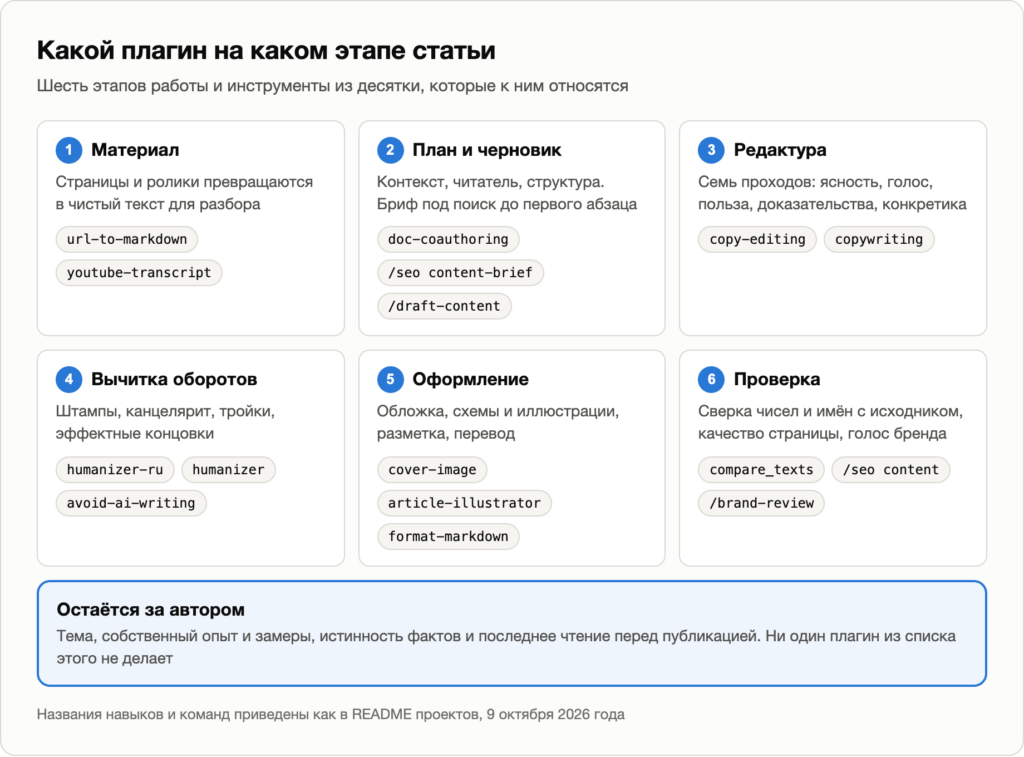The width and height of the screenshot is (1024, 757).
Task: Click the cover-image chip
Action: click(432, 470)
